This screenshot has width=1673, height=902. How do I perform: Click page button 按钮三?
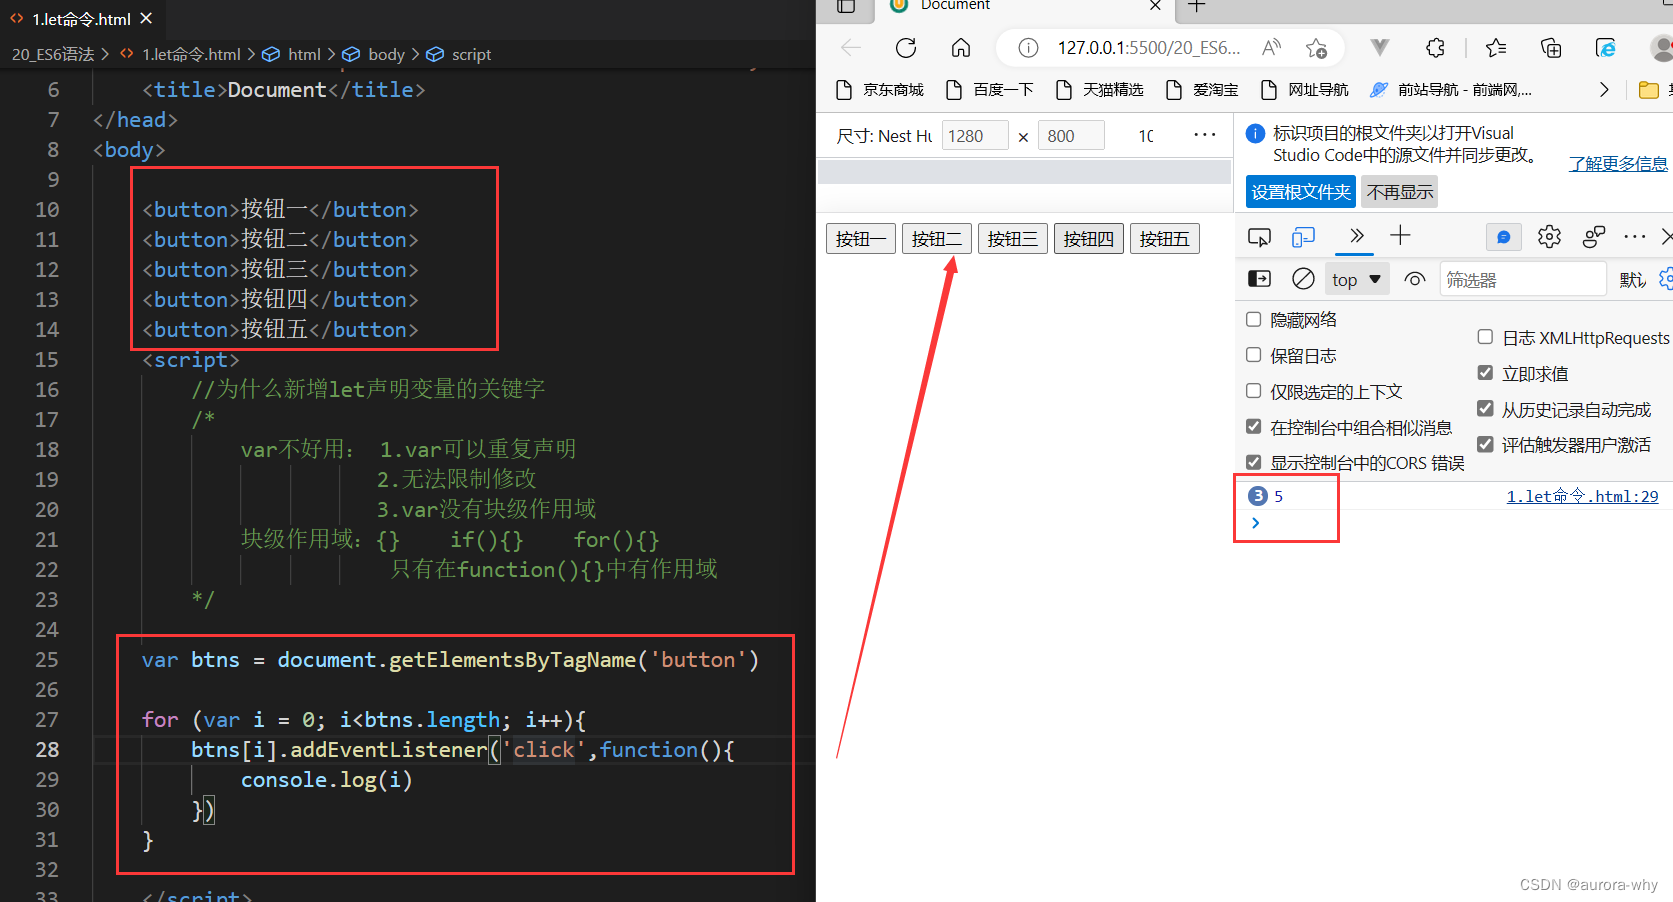1013,239
